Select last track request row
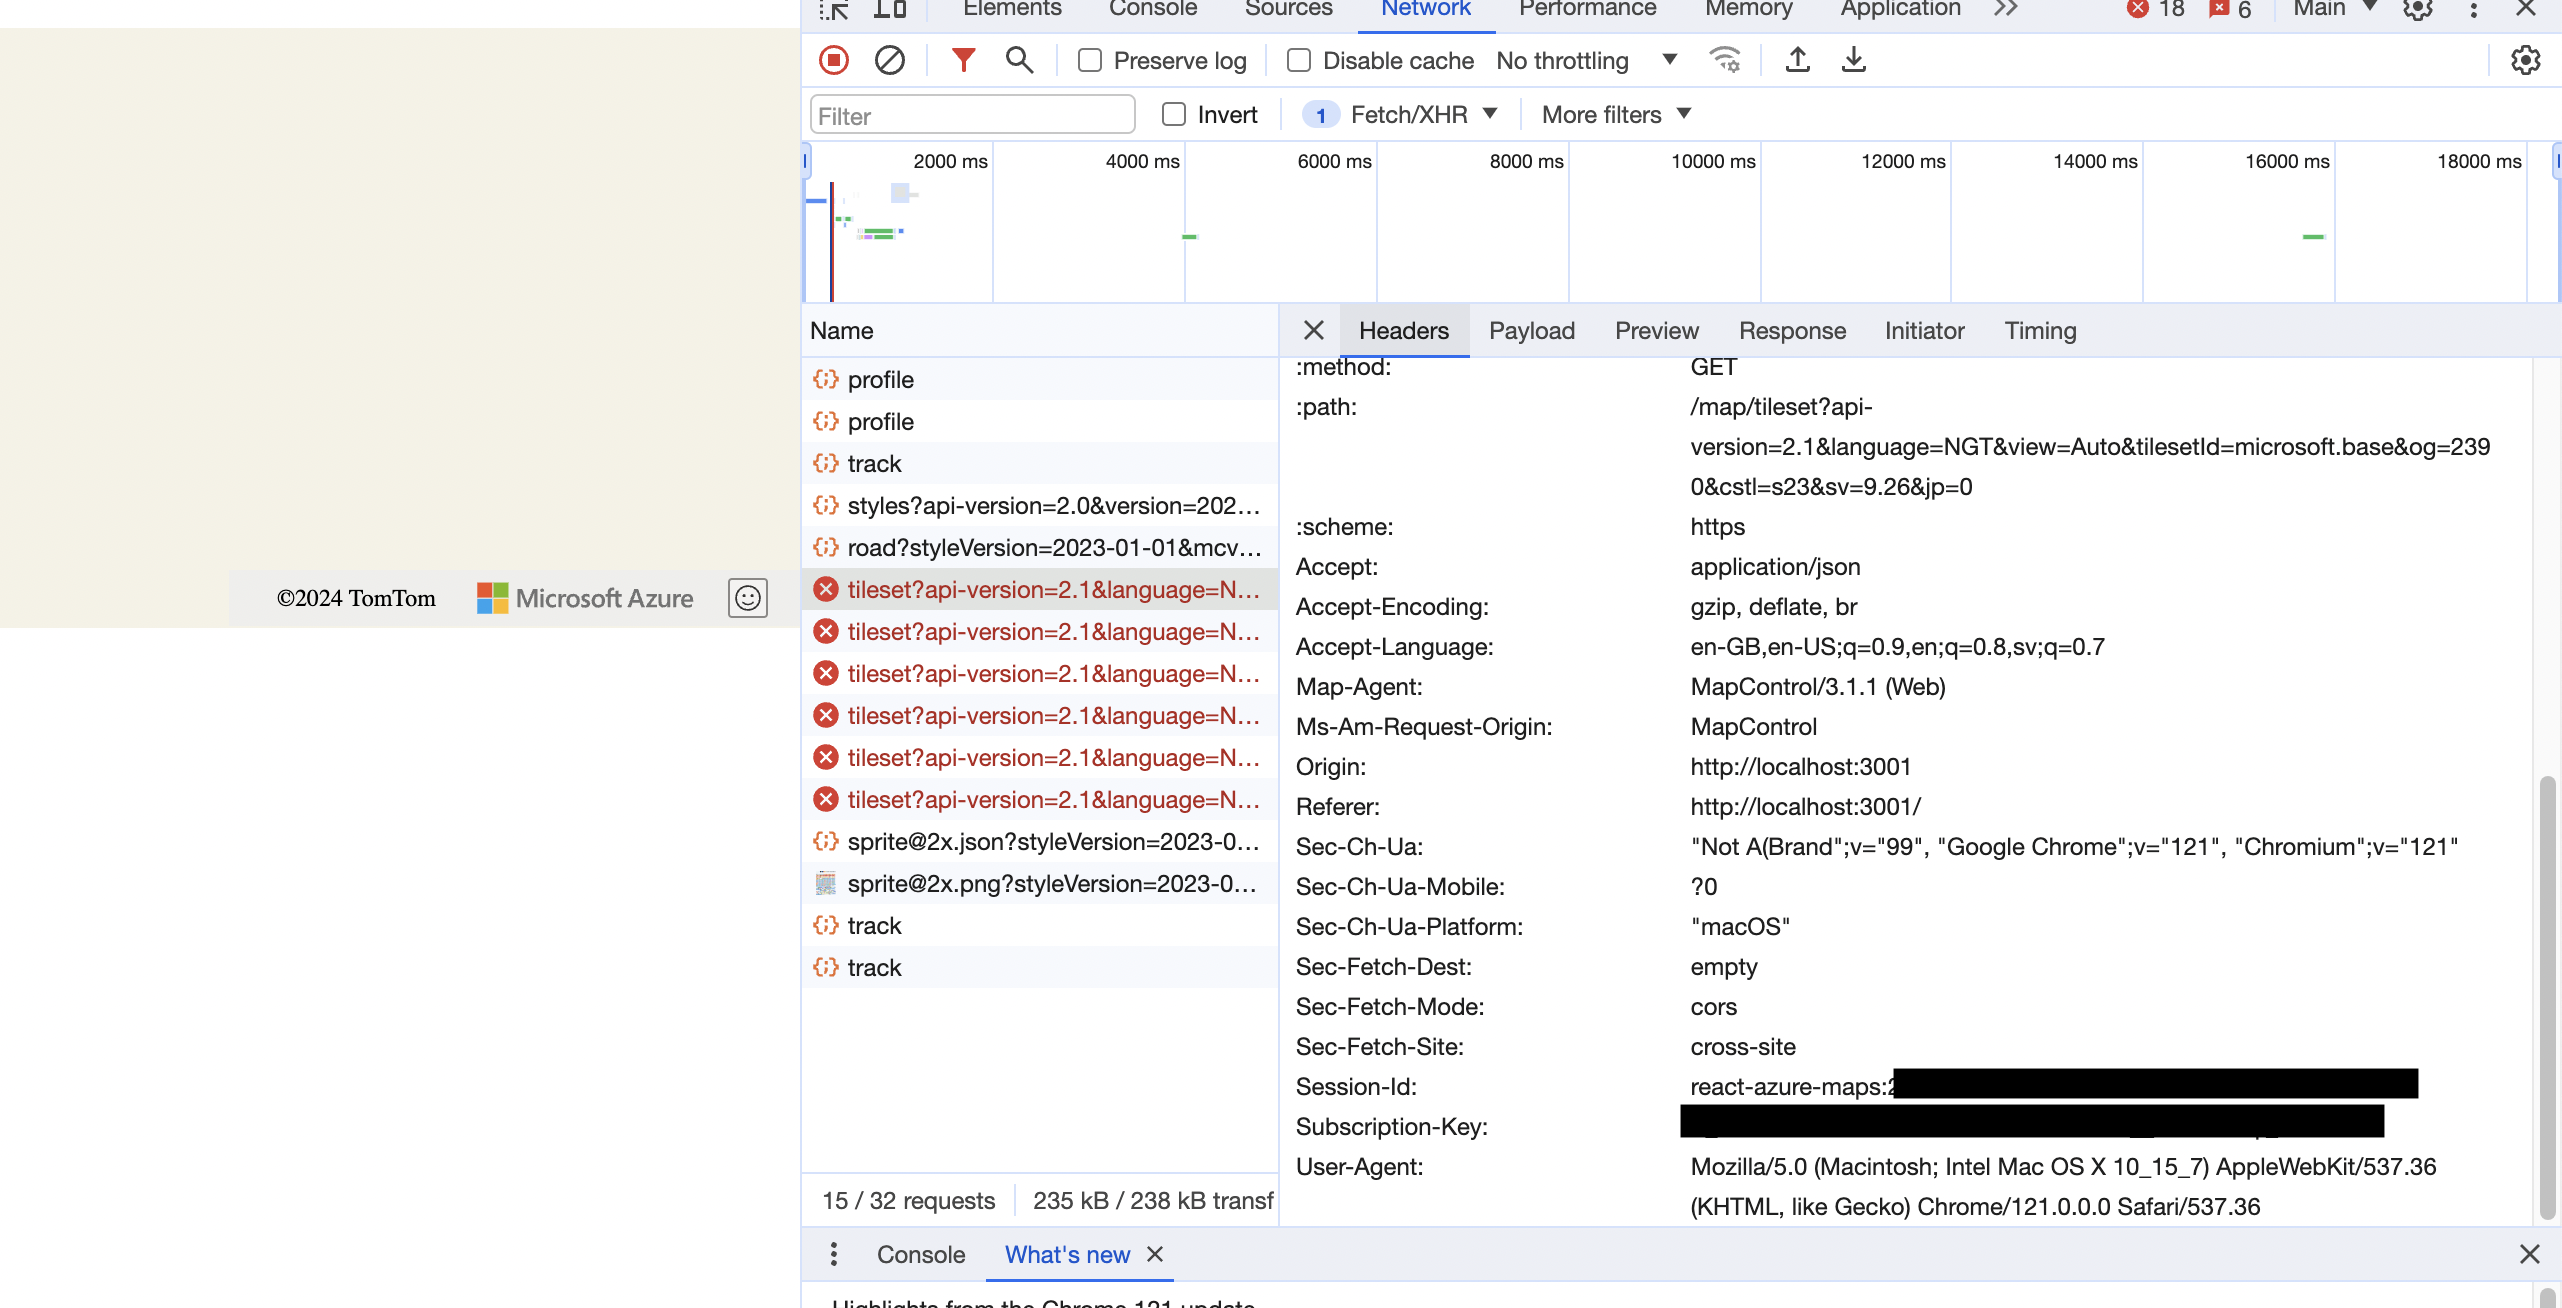The image size is (2562, 1308). (1040, 967)
